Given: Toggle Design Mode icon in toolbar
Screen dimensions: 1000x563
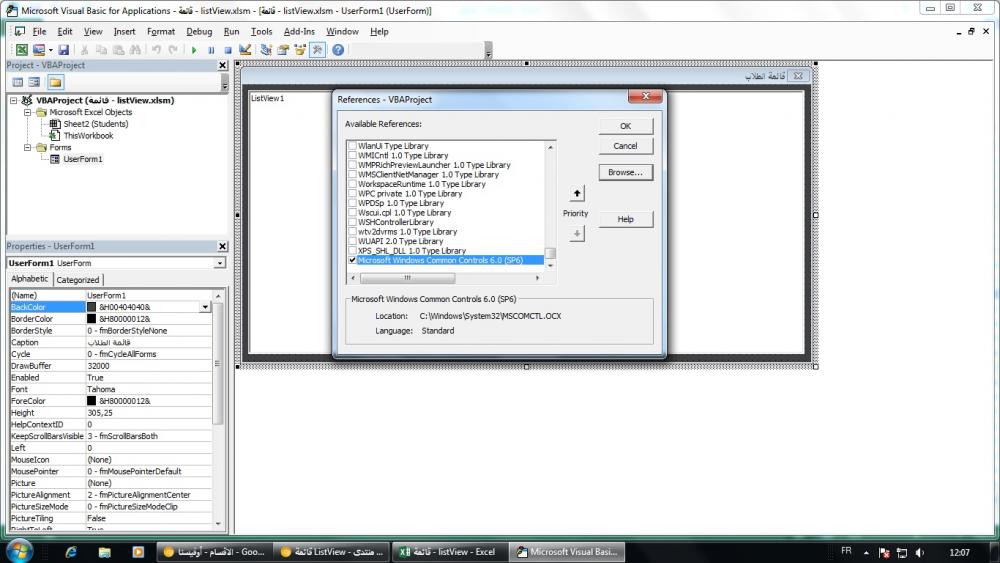Looking at the screenshot, I should pos(245,50).
